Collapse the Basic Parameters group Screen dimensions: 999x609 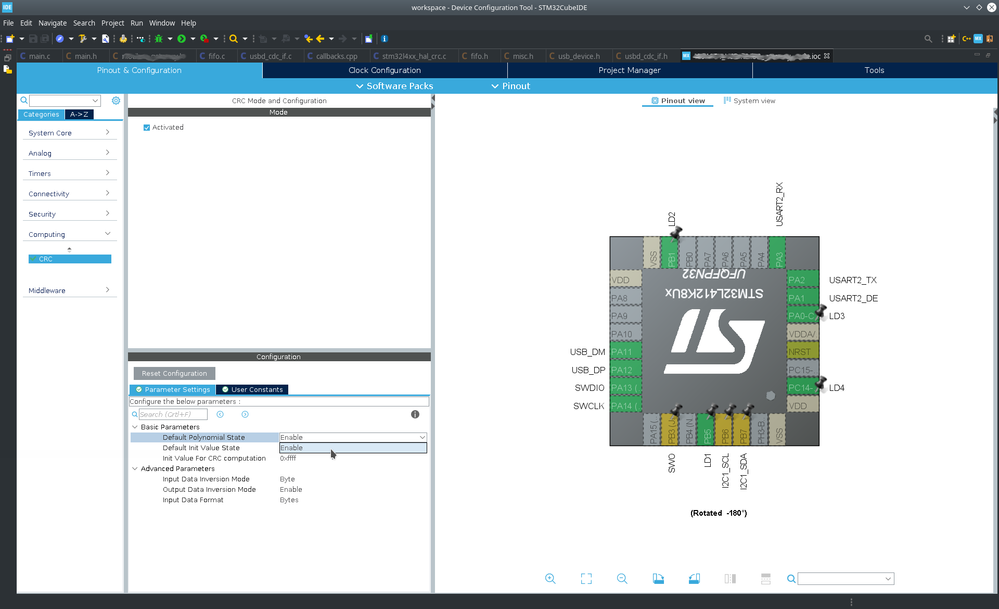(x=135, y=427)
